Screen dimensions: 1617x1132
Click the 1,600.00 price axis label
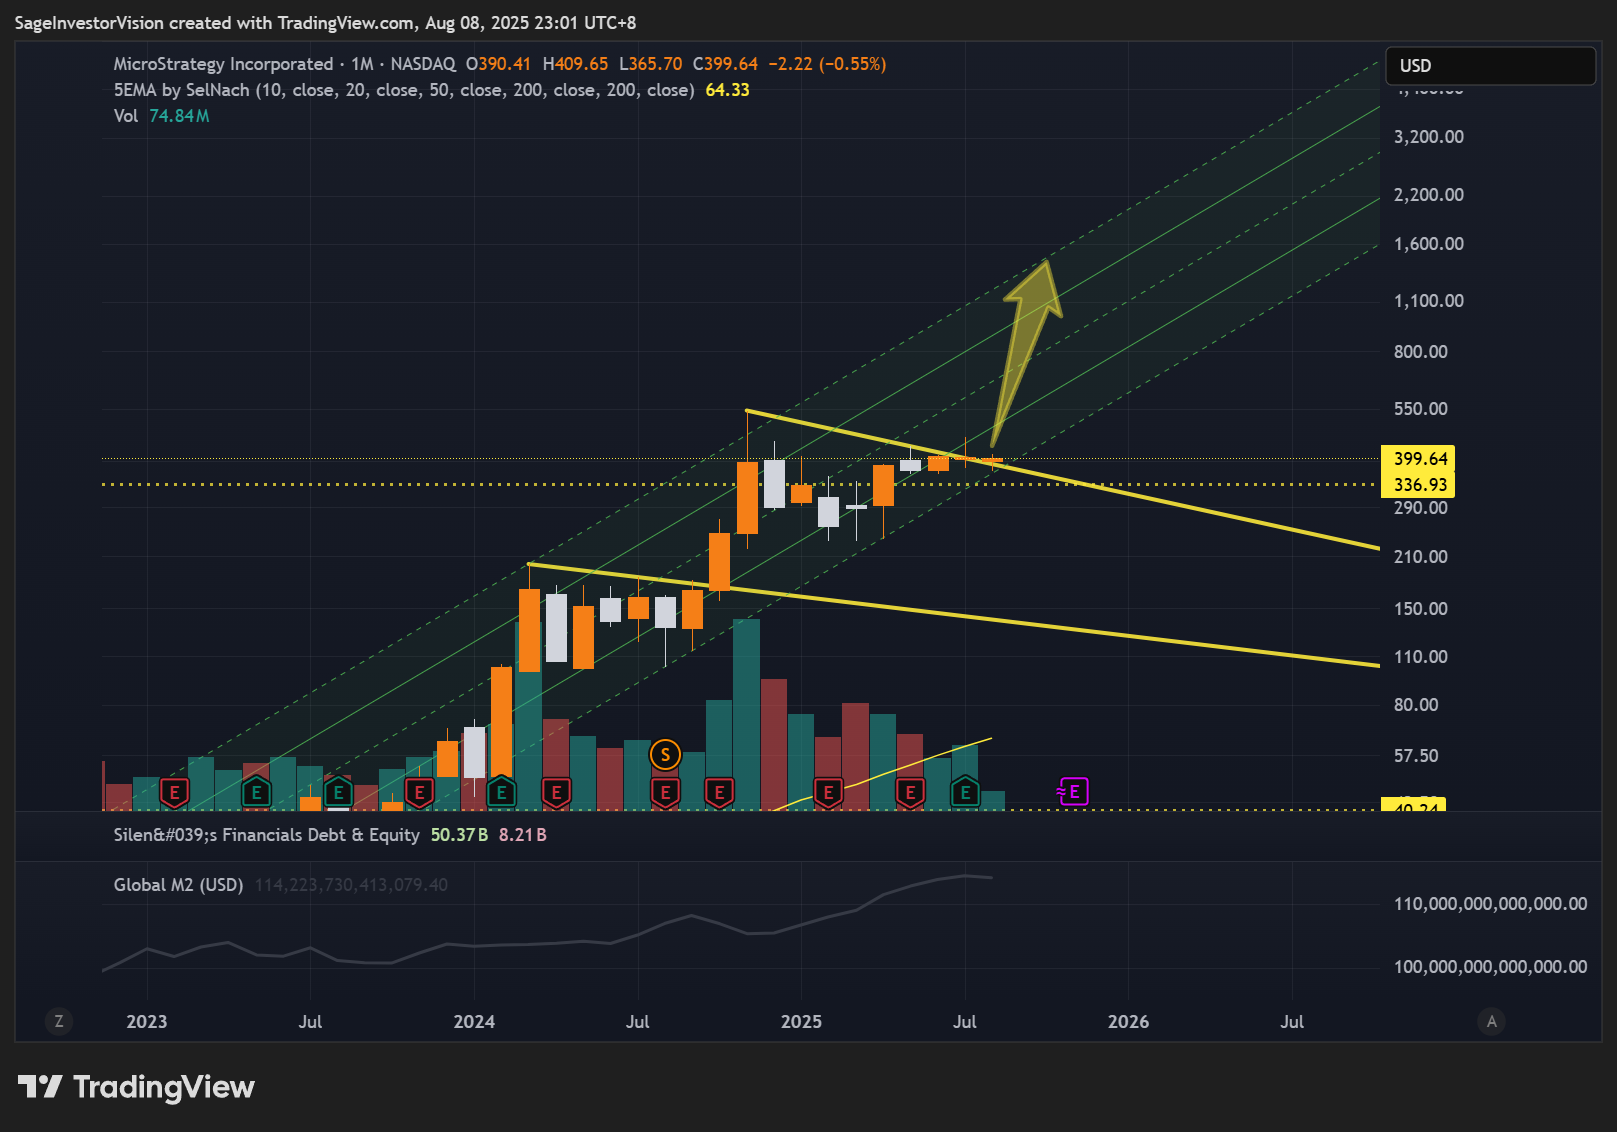pyautogui.click(x=1429, y=244)
